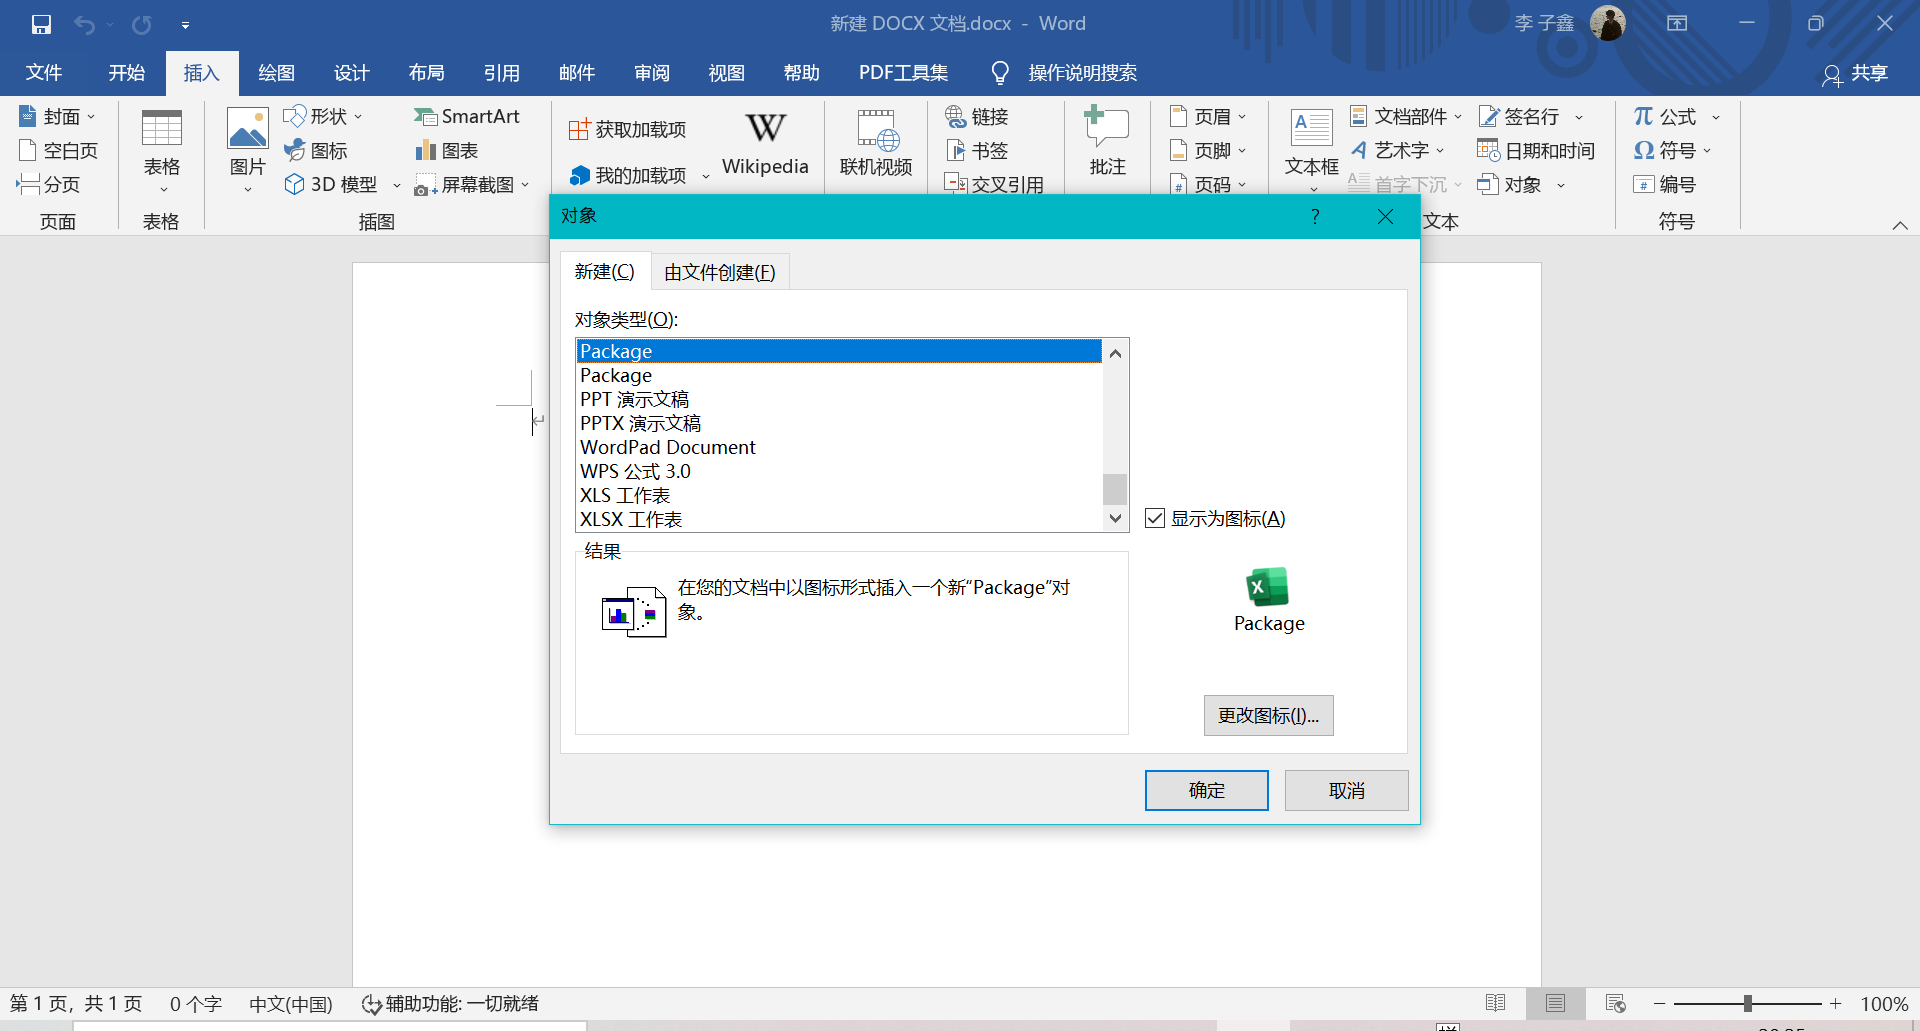
Task: Expand 我的加载项 dropdown arrow
Action: 706,176
